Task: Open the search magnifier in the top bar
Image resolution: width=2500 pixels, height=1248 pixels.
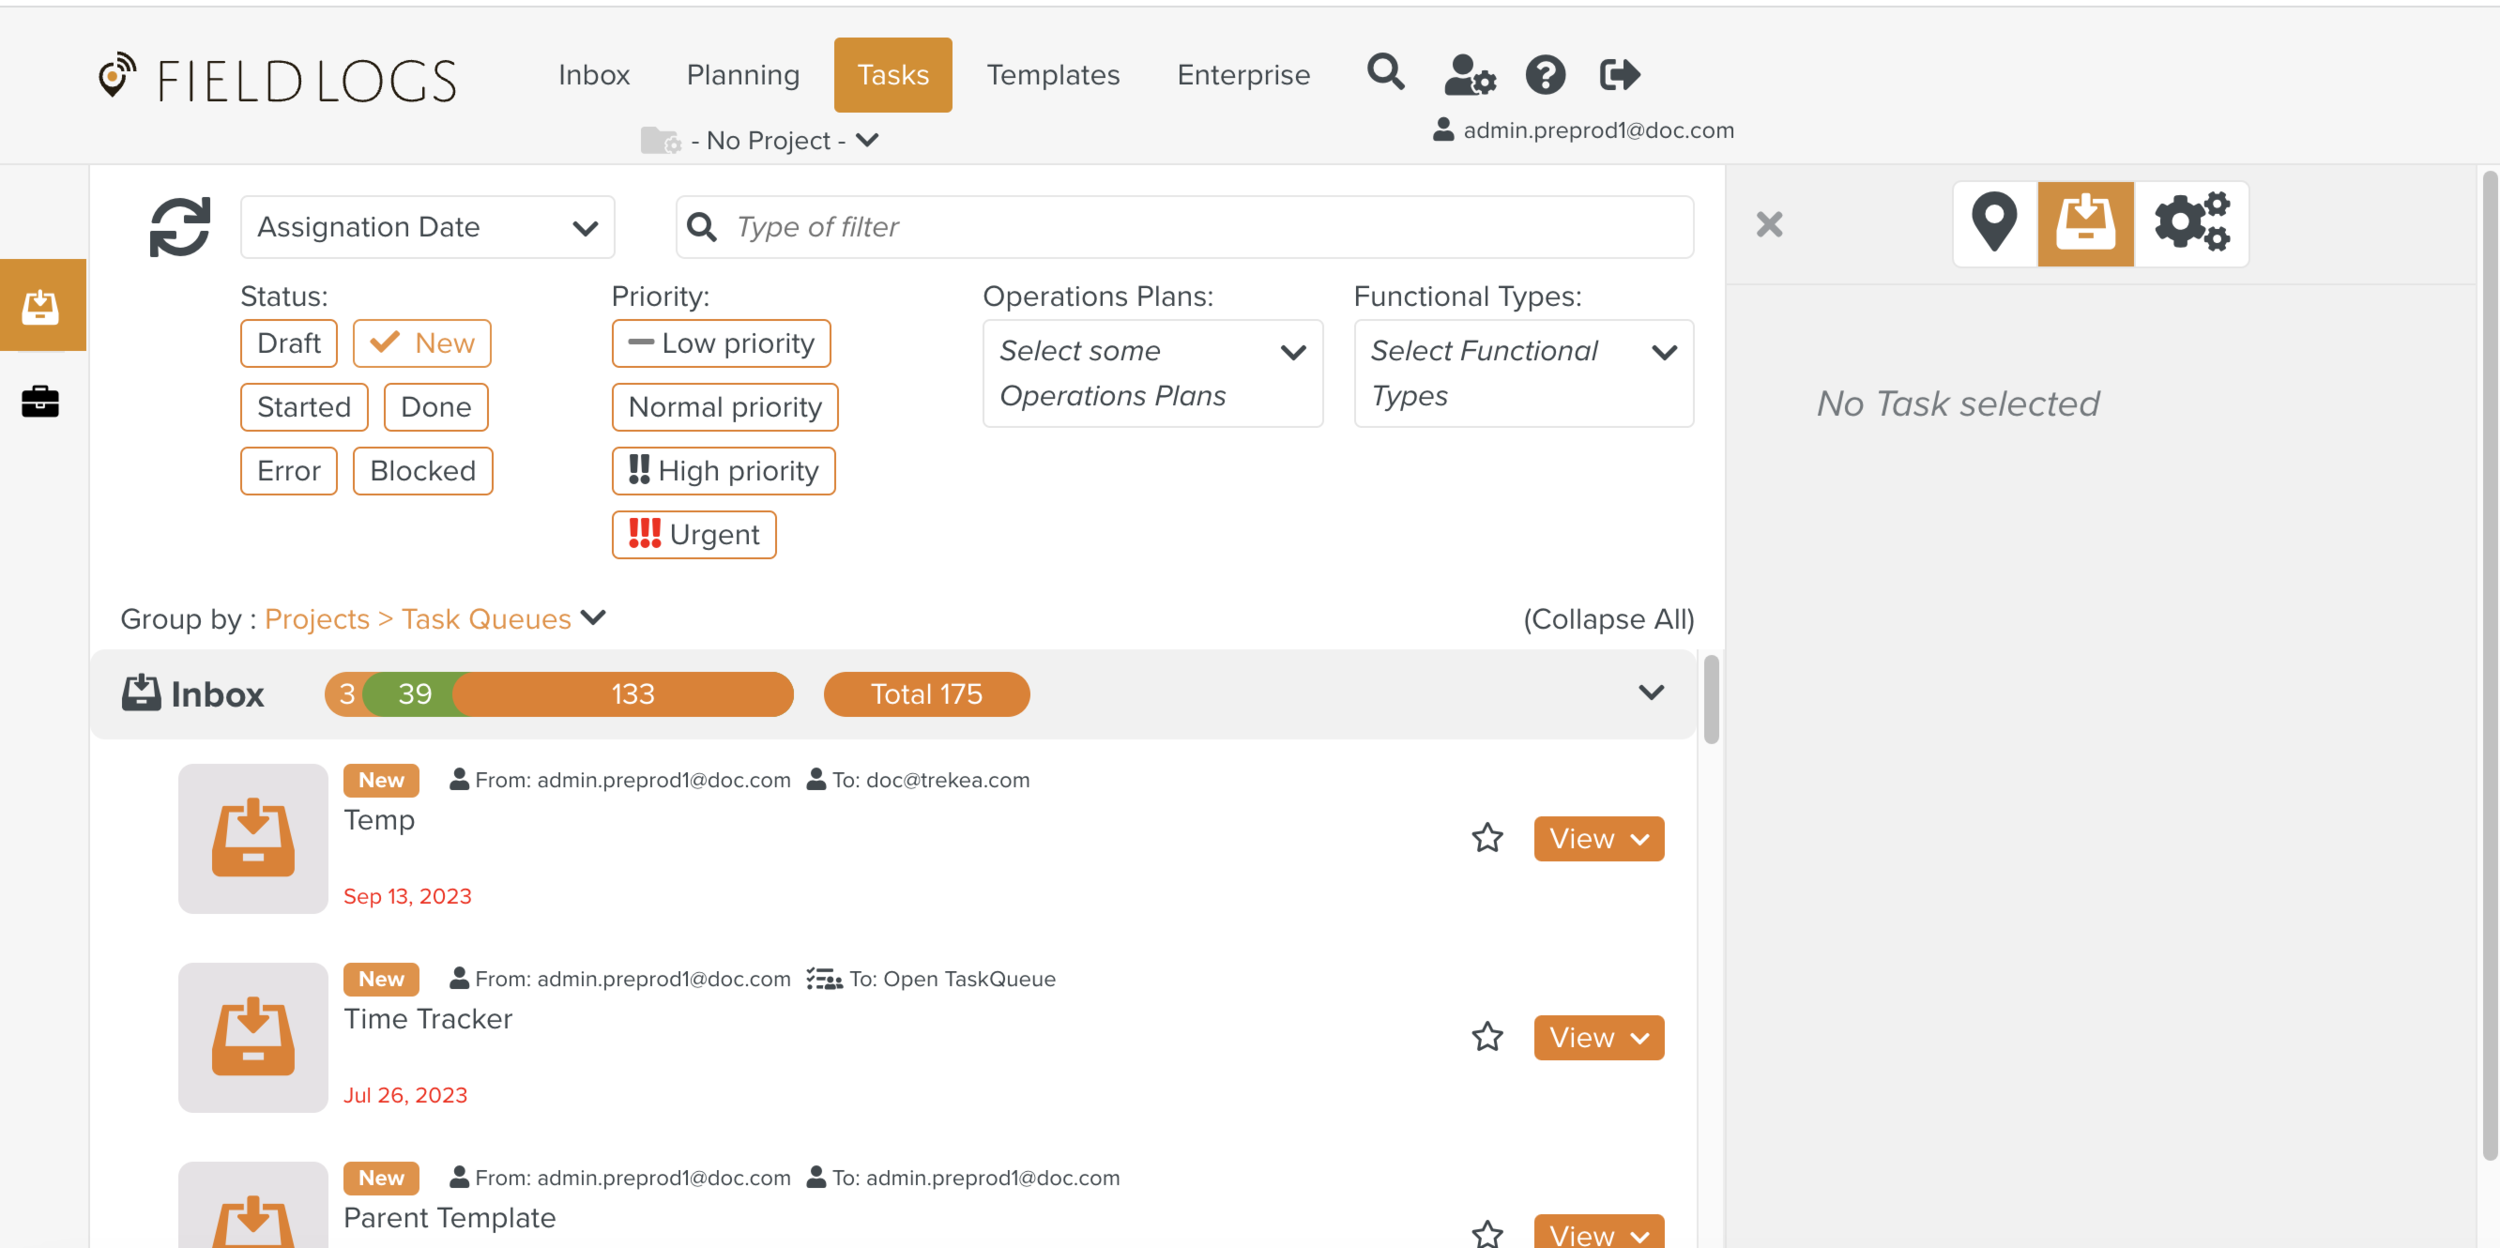Action: [x=1385, y=73]
